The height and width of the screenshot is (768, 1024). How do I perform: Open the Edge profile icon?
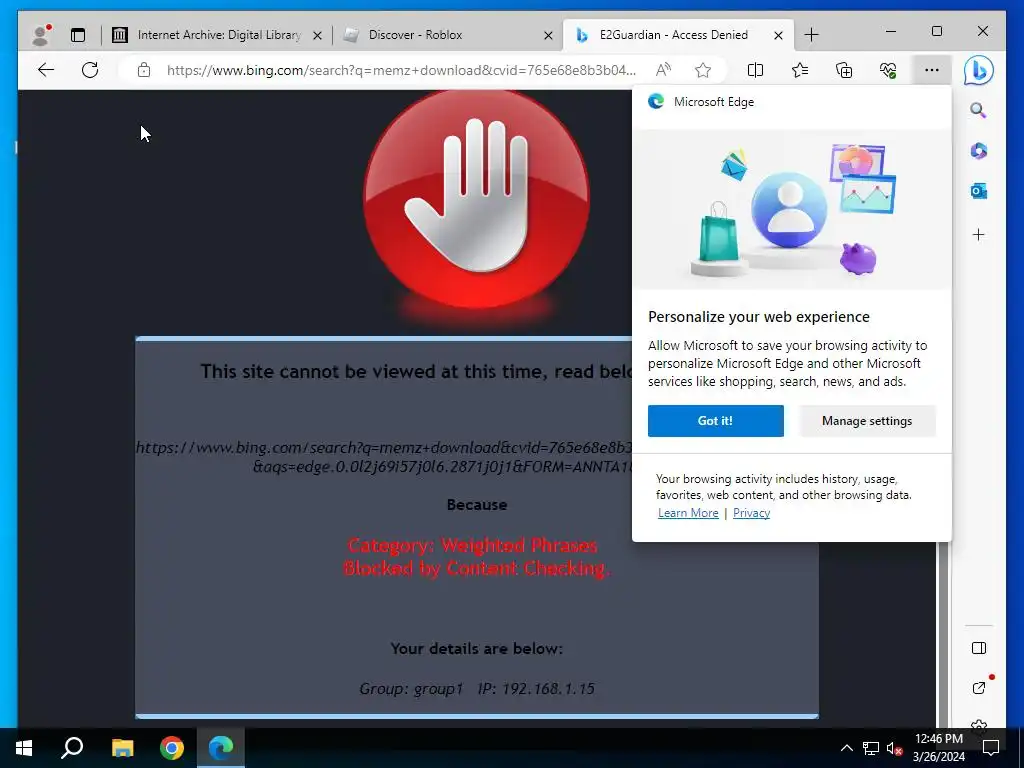42,35
